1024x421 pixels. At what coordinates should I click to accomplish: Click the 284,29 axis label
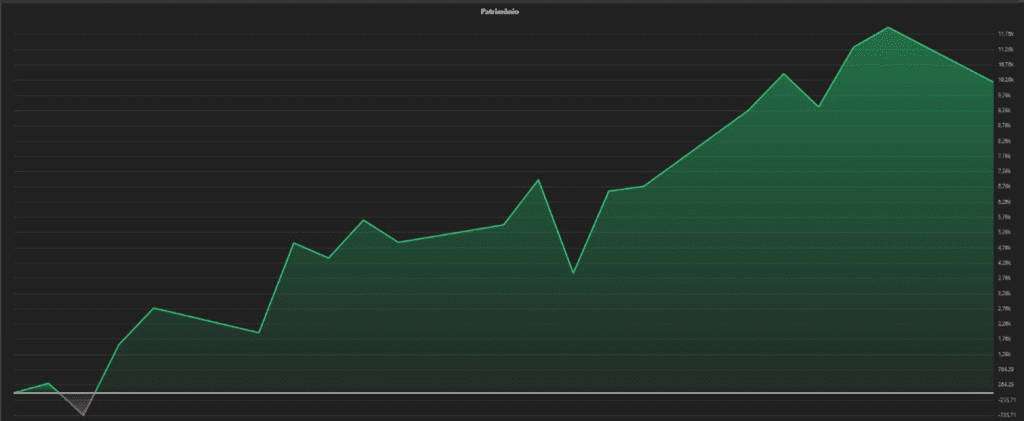pos(1005,385)
